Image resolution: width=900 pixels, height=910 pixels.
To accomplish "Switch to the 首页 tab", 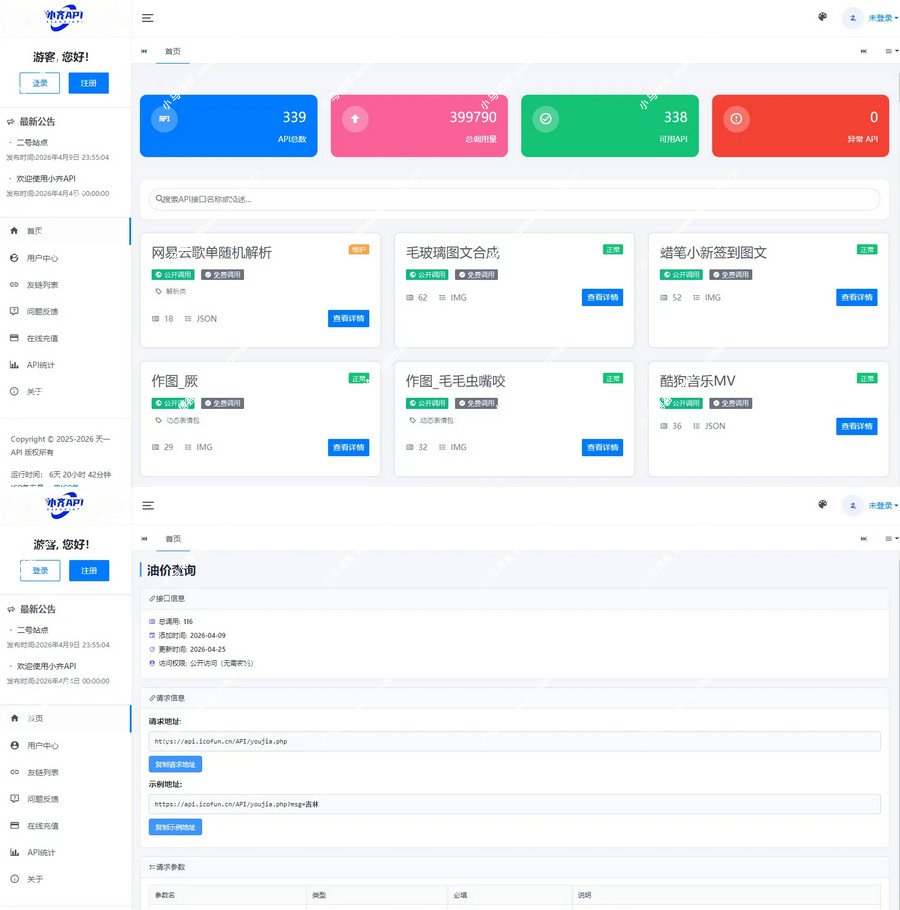I will click(173, 51).
